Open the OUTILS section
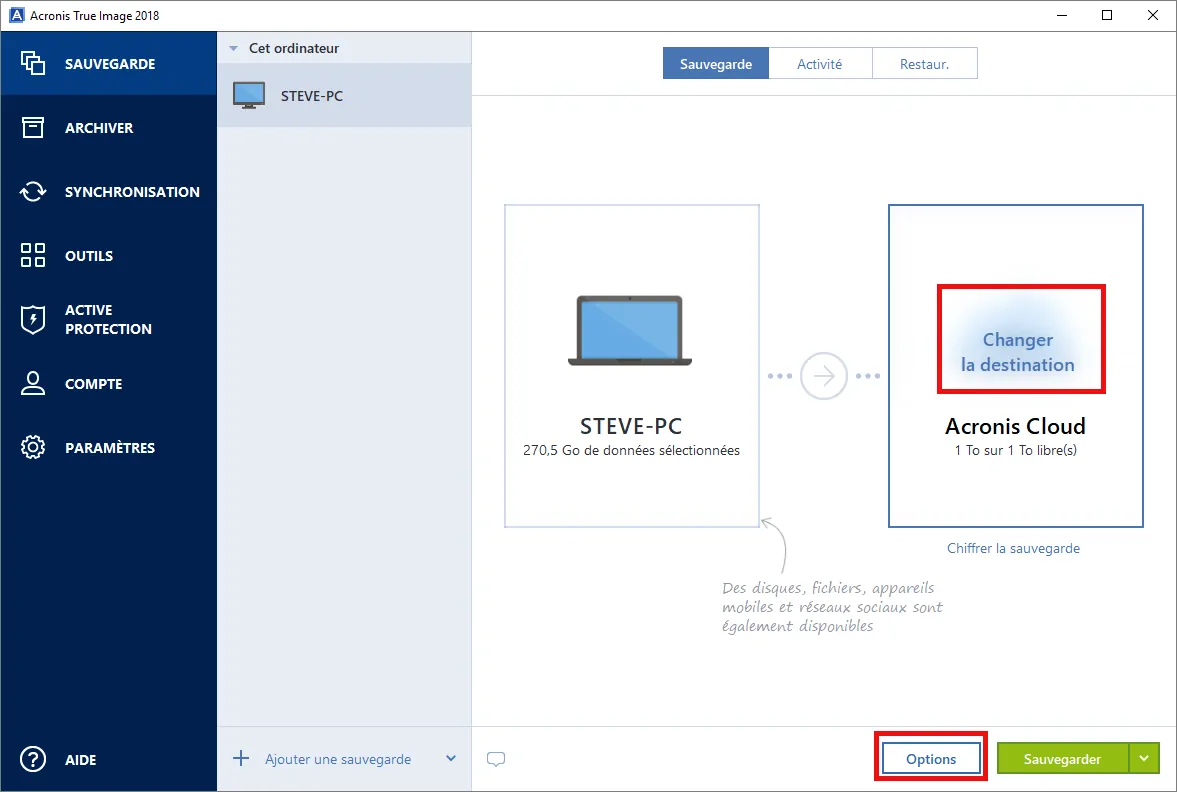The width and height of the screenshot is (1177, 792). pos(89,256)
